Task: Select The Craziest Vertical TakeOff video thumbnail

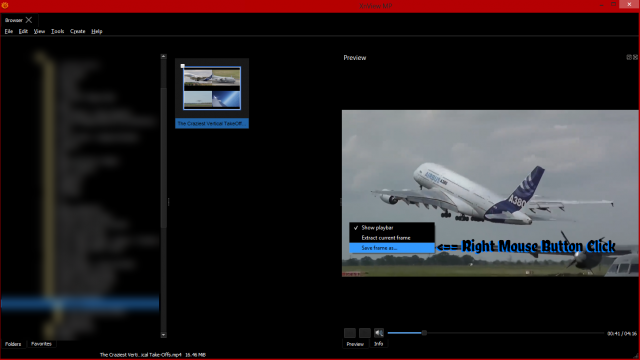Action: [212, 93]
